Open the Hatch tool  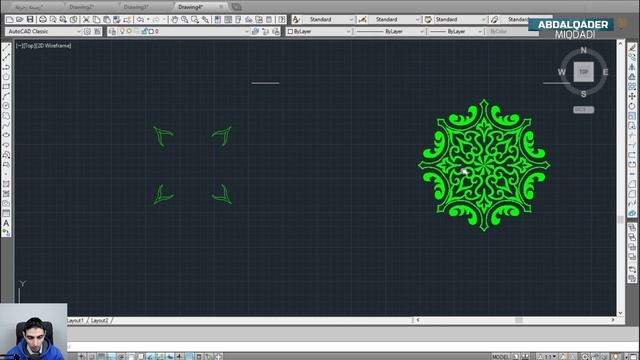[x=6, y=184]
